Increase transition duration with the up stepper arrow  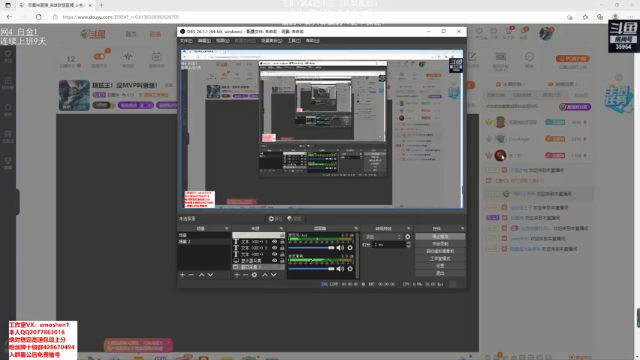point(409,243)
